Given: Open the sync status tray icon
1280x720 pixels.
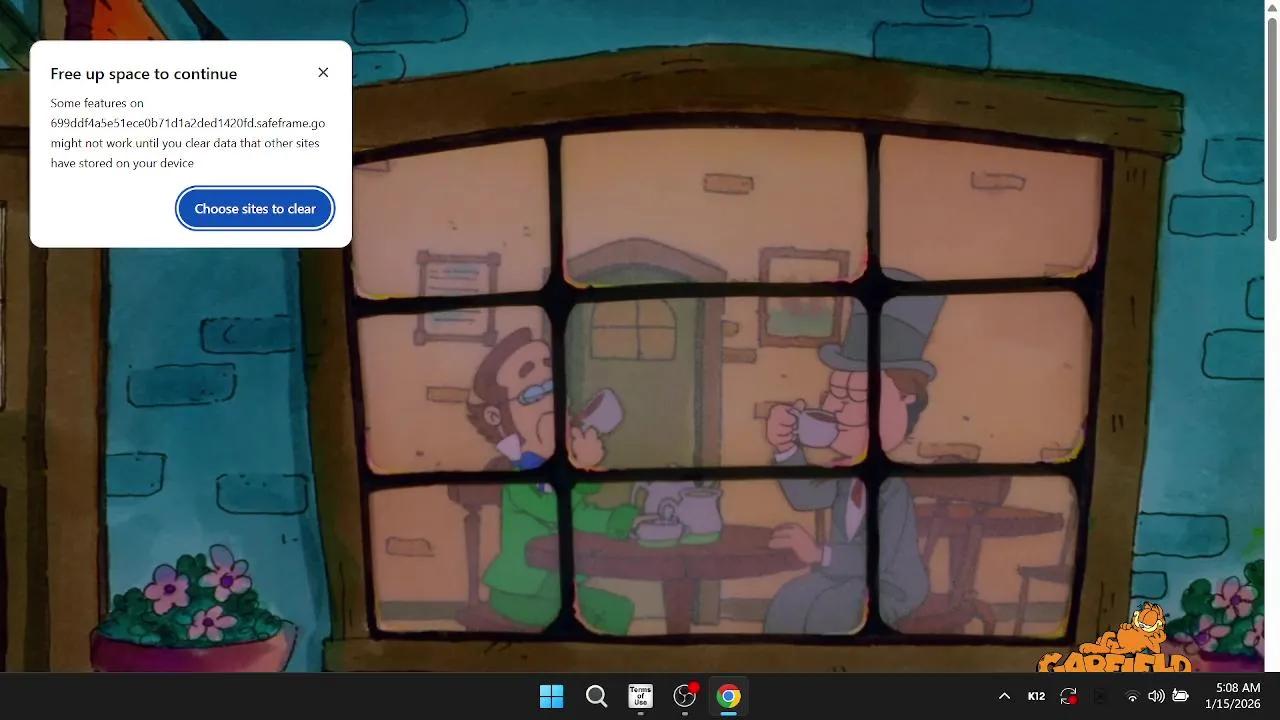Looking at the screenshot, I should click(x=1068, y=696).
